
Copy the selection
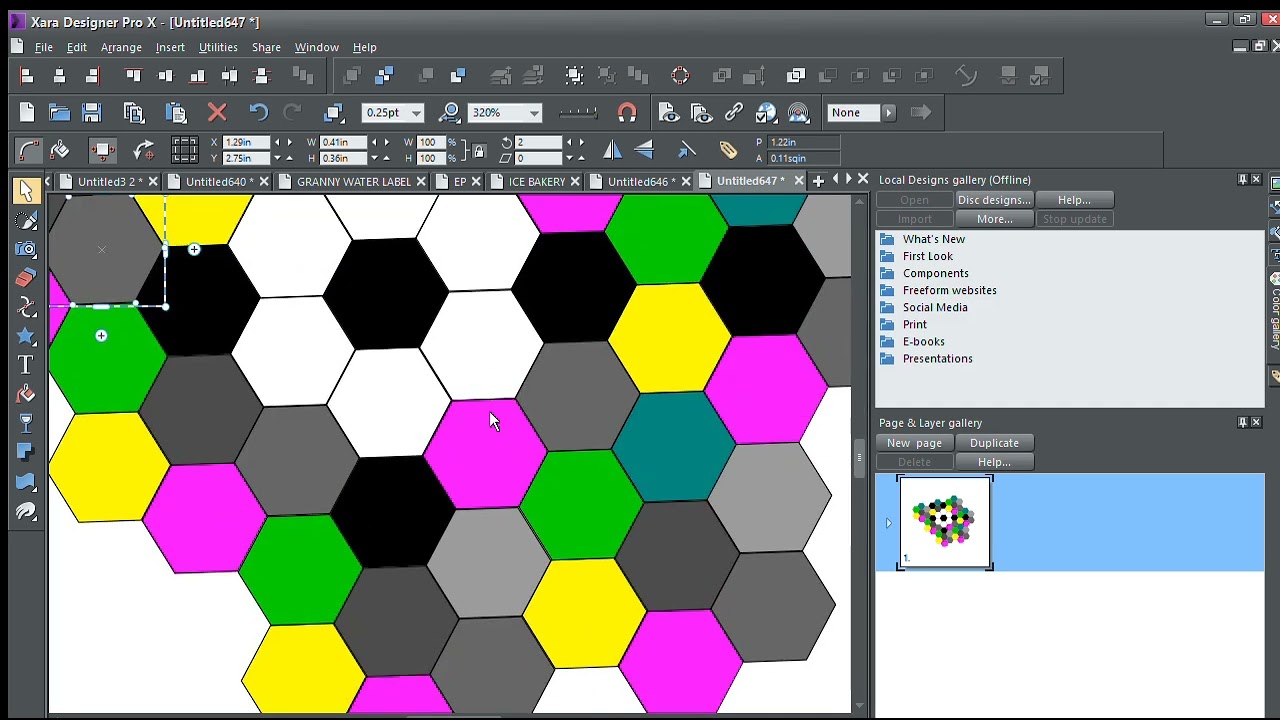133,113
